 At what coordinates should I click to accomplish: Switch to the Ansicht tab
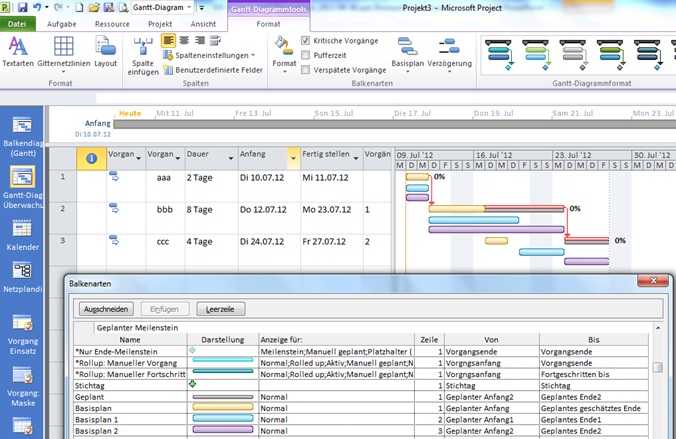click(203, 24)
